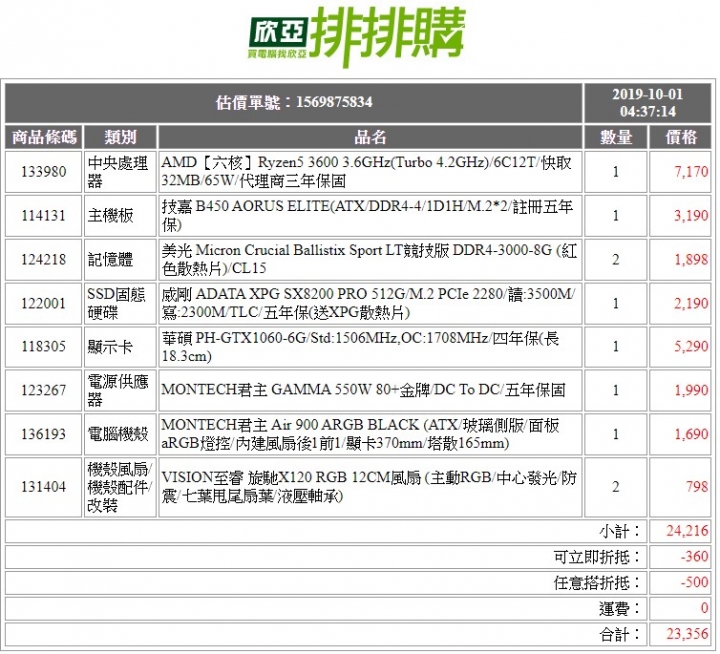Click the ADATA XPG SX8200 PRO name
This screenshot has height=654, width=720.
pyautogui.click(x=370, y=303)
